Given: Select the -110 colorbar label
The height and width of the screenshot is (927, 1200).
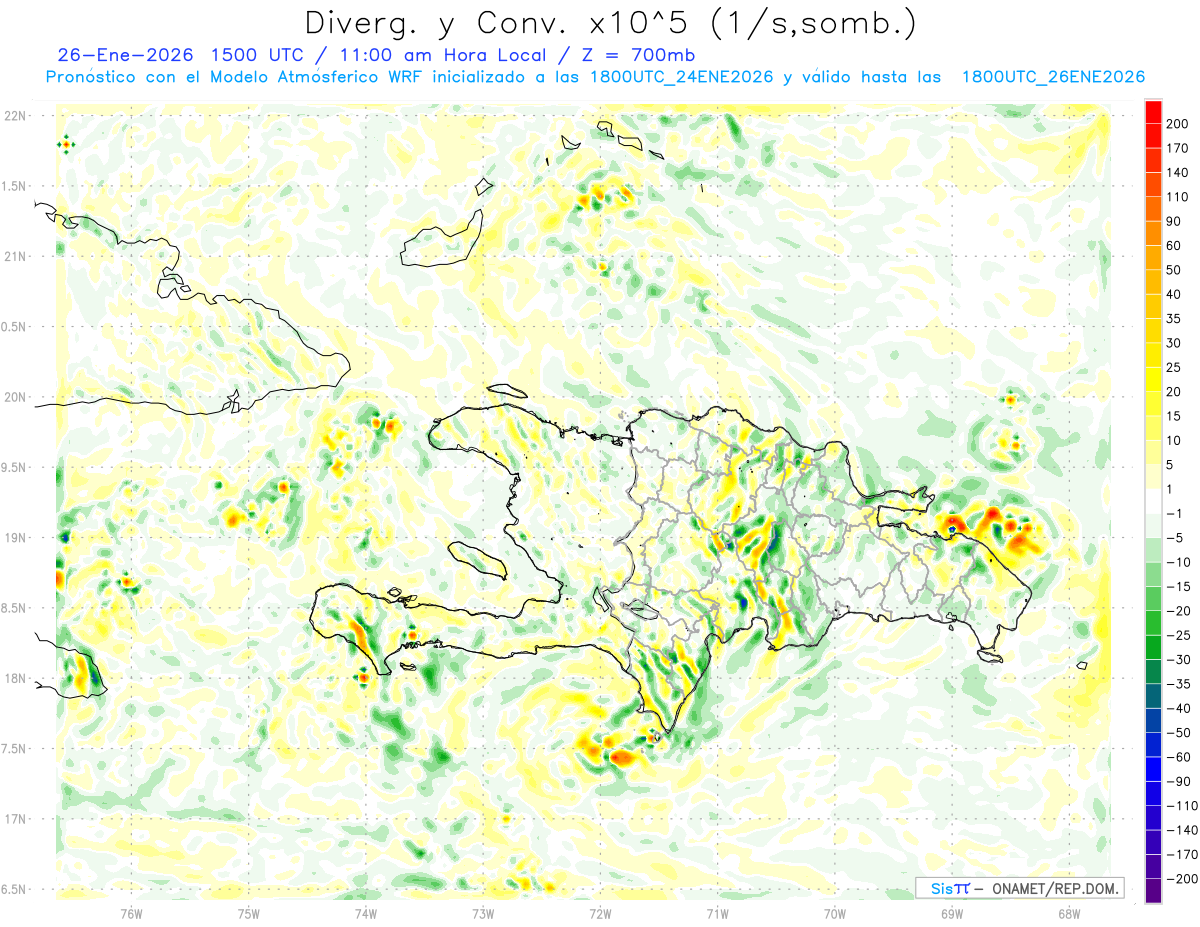Looking at the screenshot, I should click(1181, 805).
